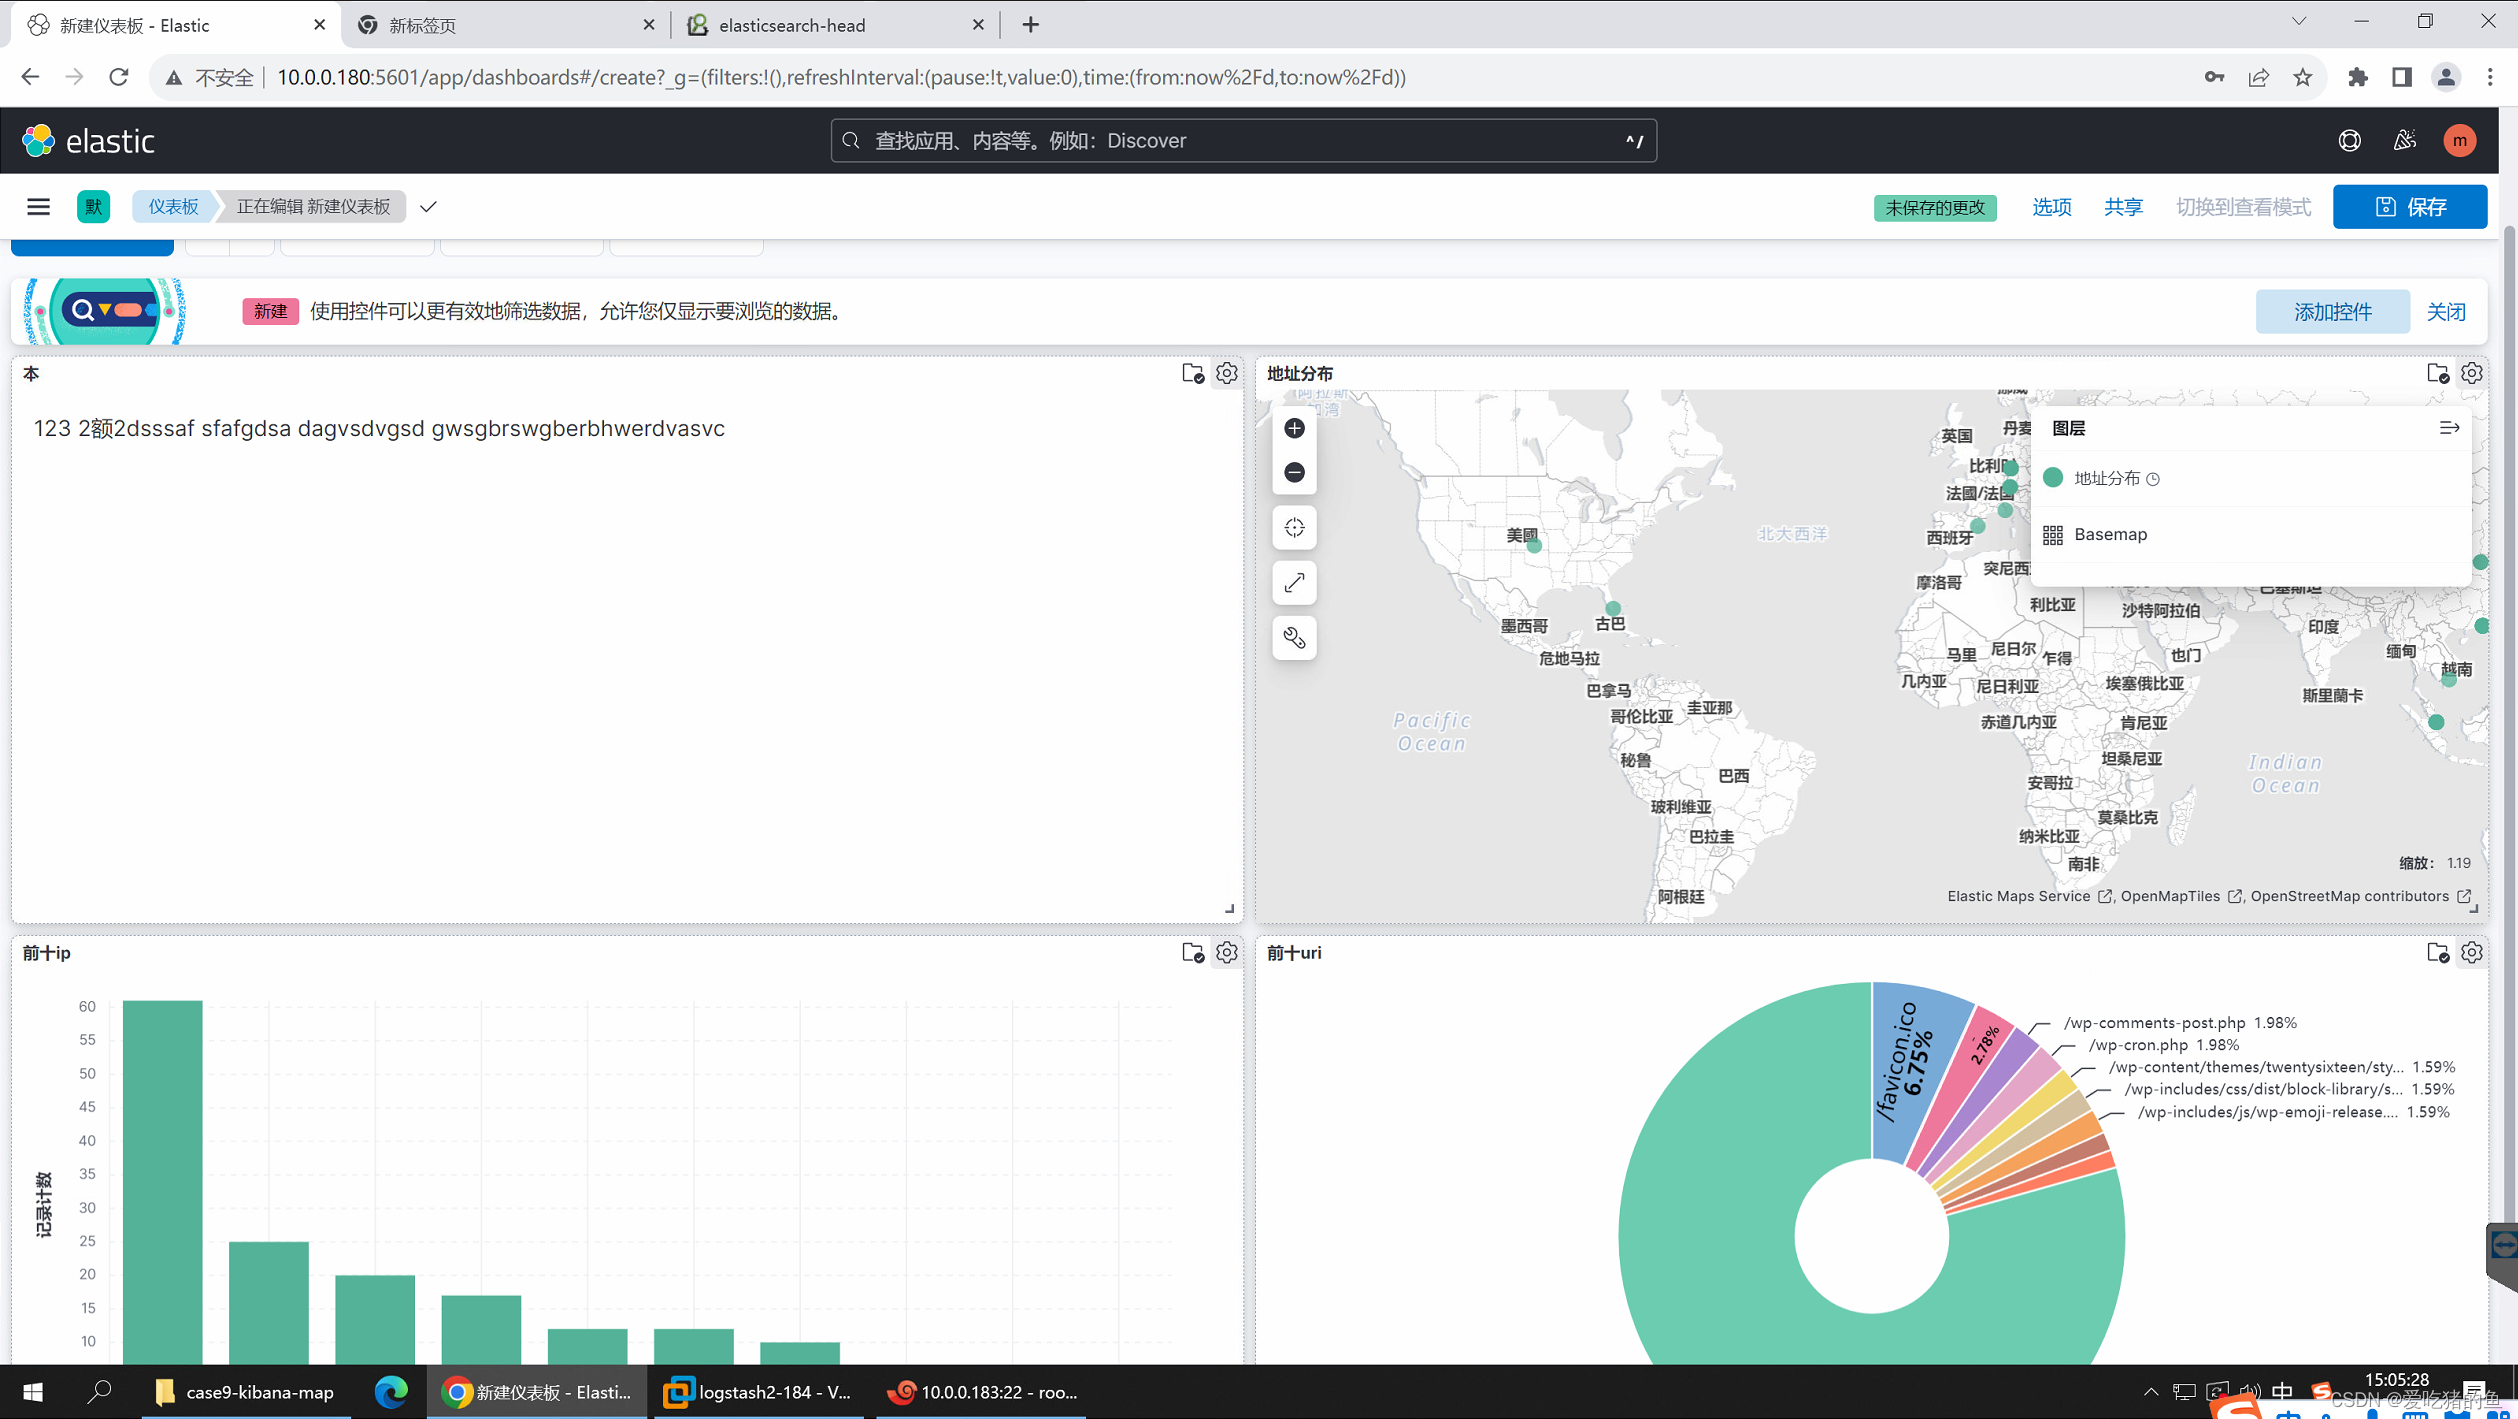Click the 新建 badge in banner
2518x1419 pixels.
tap(270, 312)
